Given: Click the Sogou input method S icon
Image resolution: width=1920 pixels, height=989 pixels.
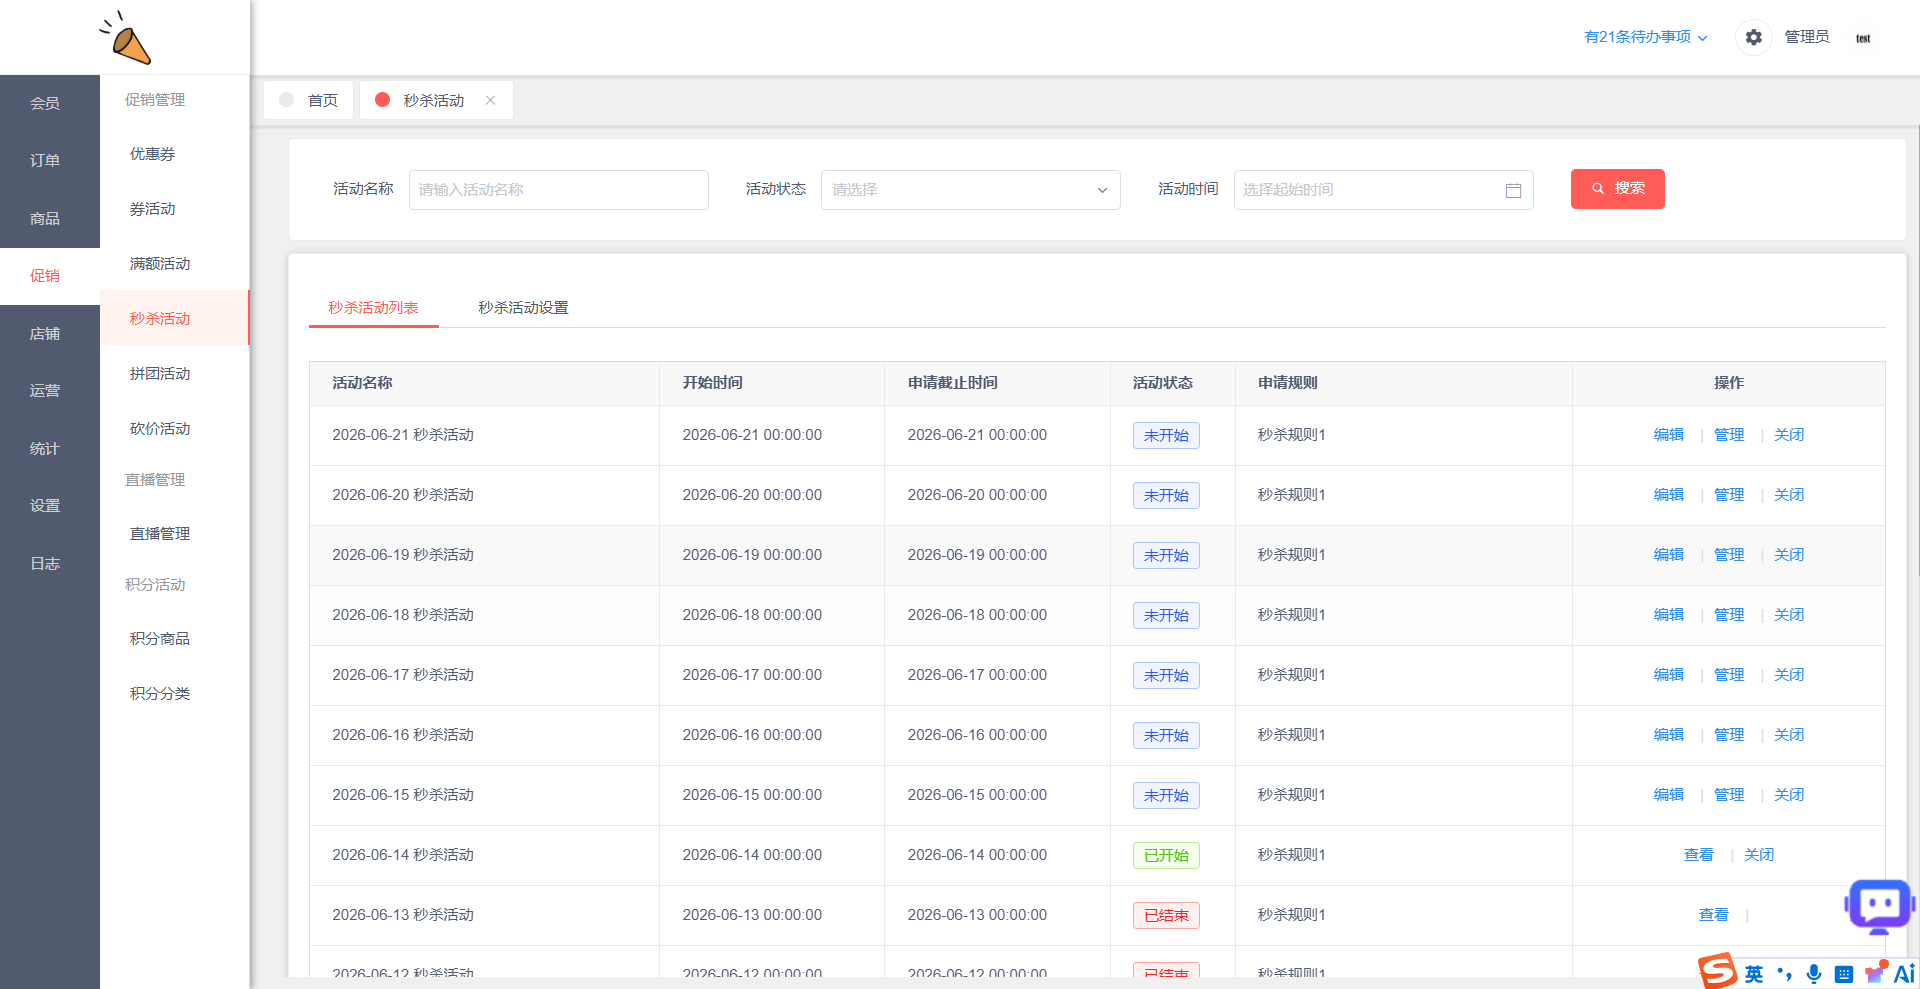Looking at the screenshot, I should click(1718, 972).
